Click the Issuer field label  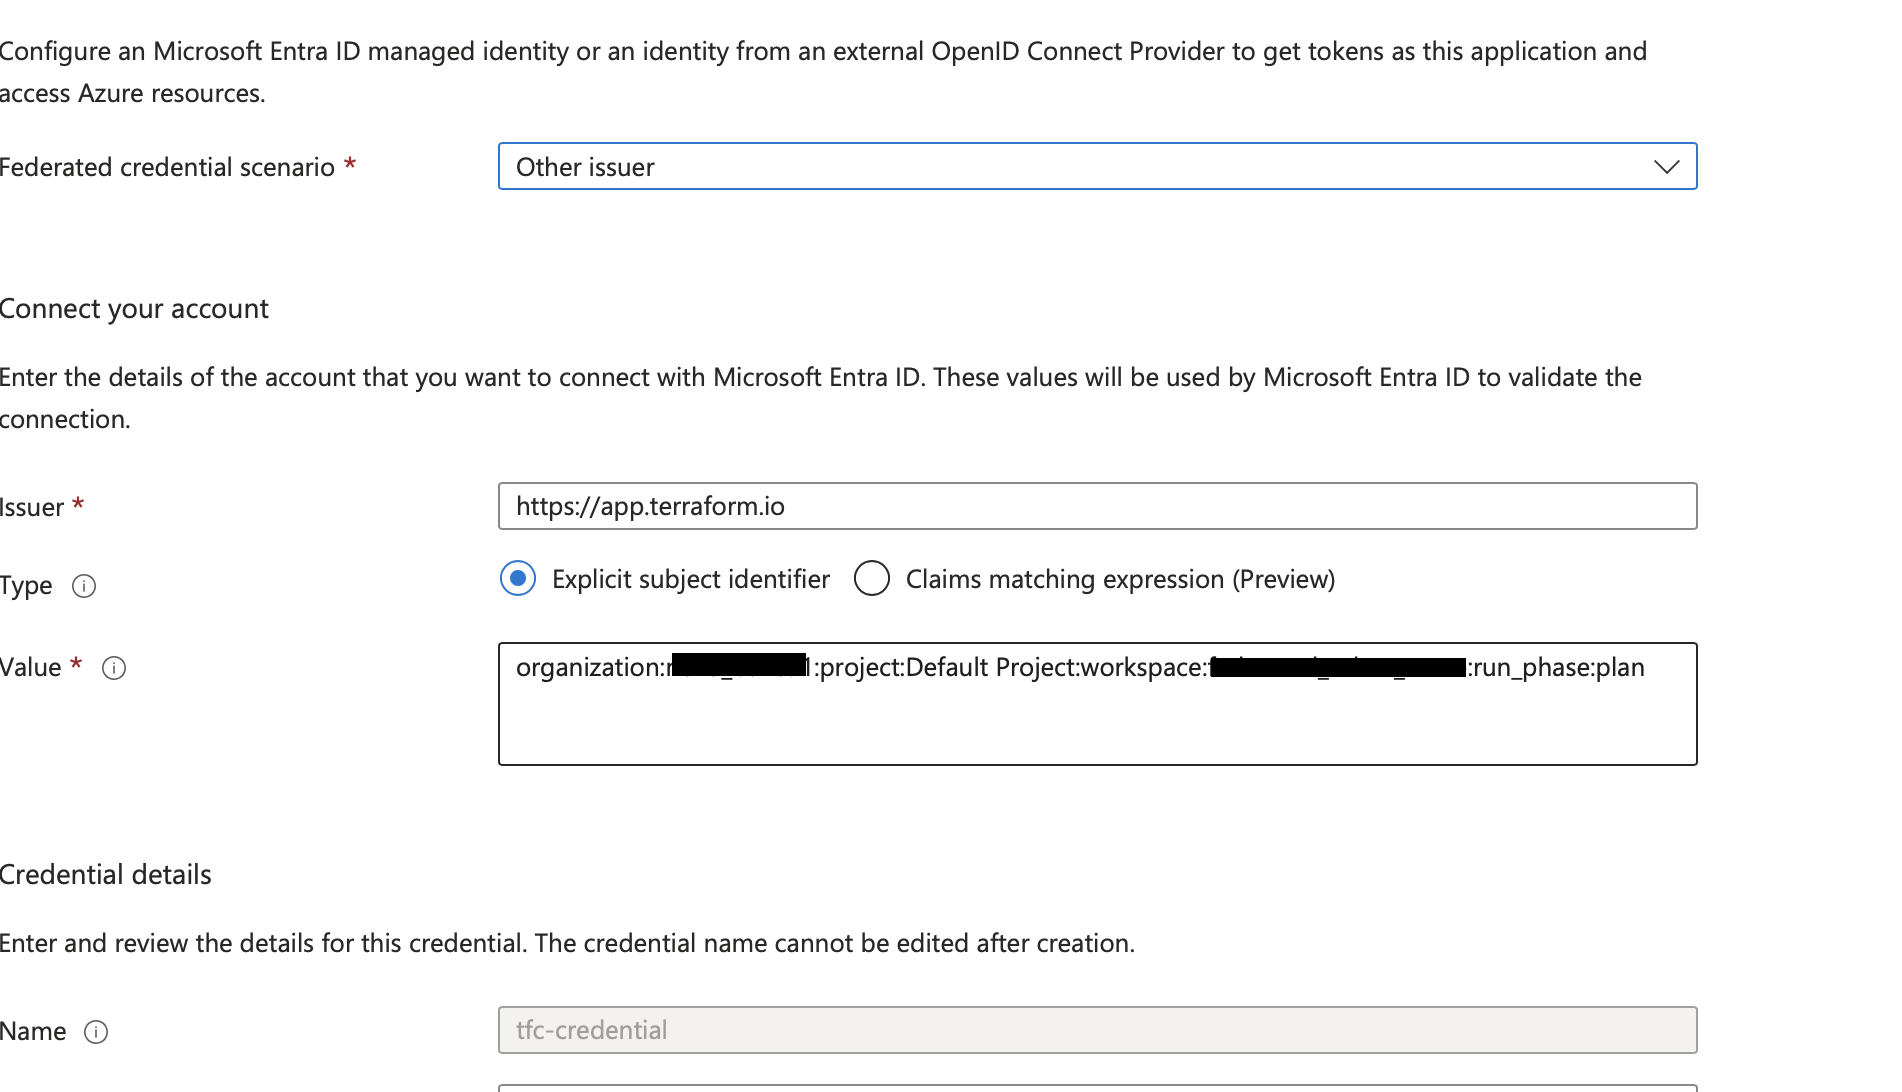32,507
